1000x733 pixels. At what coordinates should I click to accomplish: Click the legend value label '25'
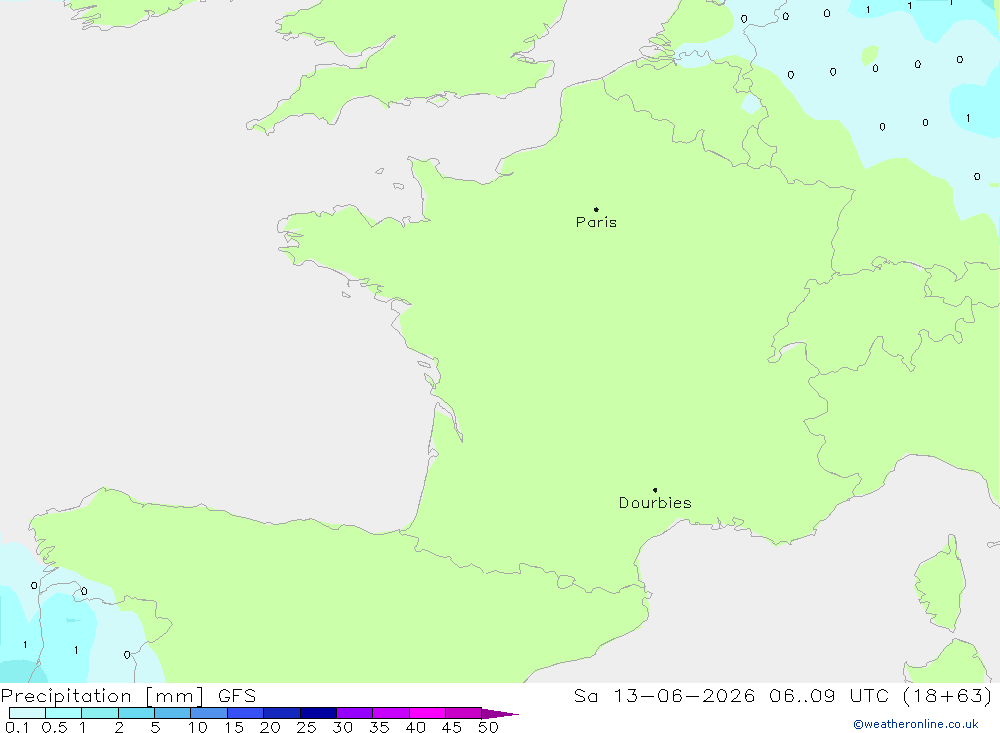[306, 727]
